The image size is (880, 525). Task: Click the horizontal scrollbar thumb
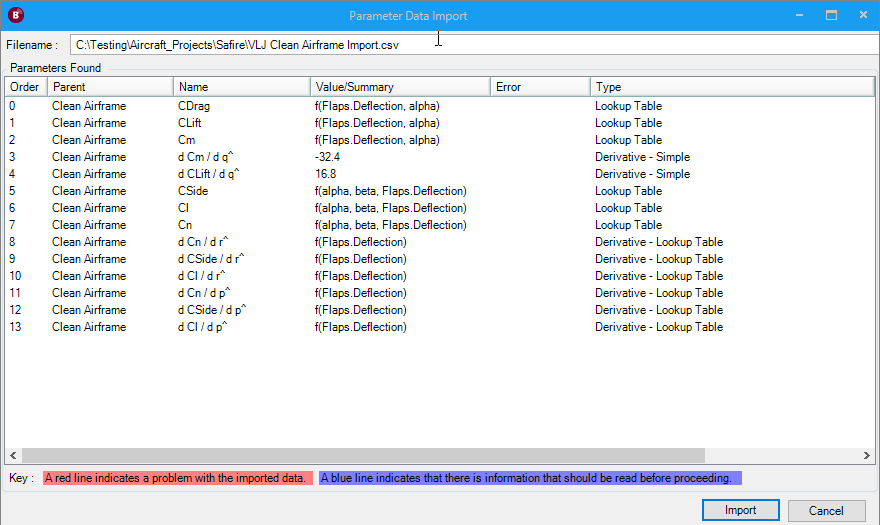363,455
